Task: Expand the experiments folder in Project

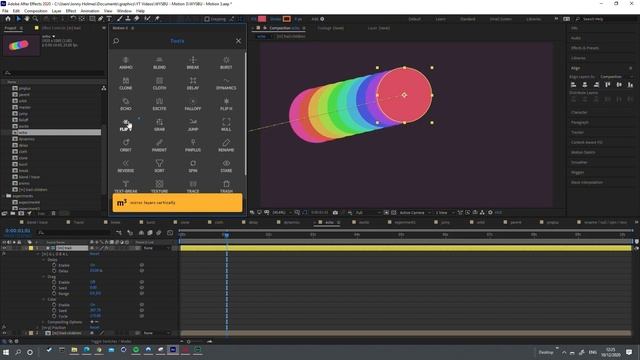Action: (x=4, y=196)
